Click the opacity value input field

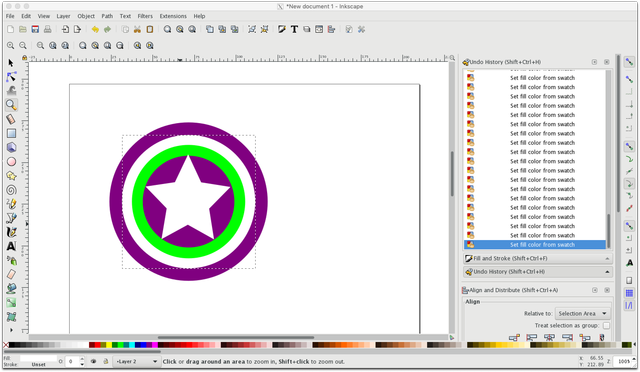coord(72,361)
